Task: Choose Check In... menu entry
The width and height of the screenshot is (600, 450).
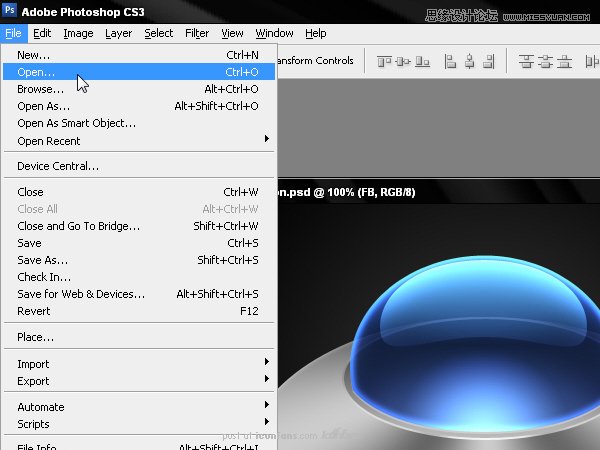Action: 139,277
